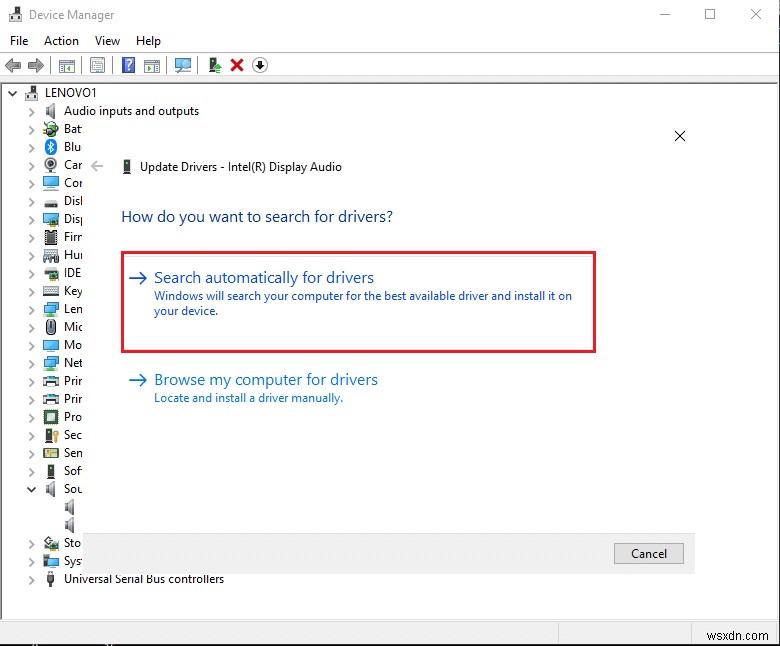Select Universal Serial Bus controllers label
Screen dimensions: 780x646
(144, 579)
